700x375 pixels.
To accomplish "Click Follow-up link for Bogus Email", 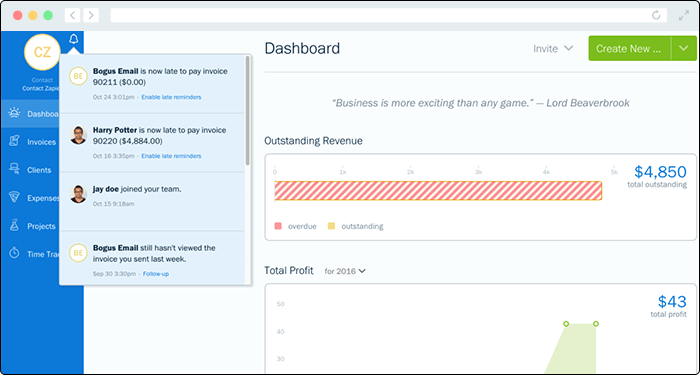I will click(156, 274).
